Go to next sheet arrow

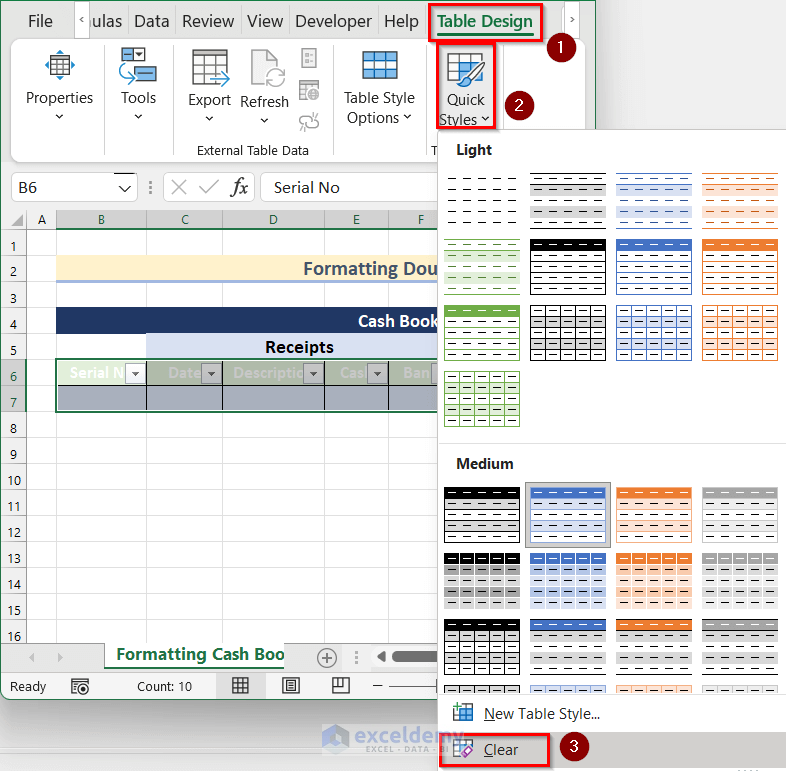pos(60,657)
